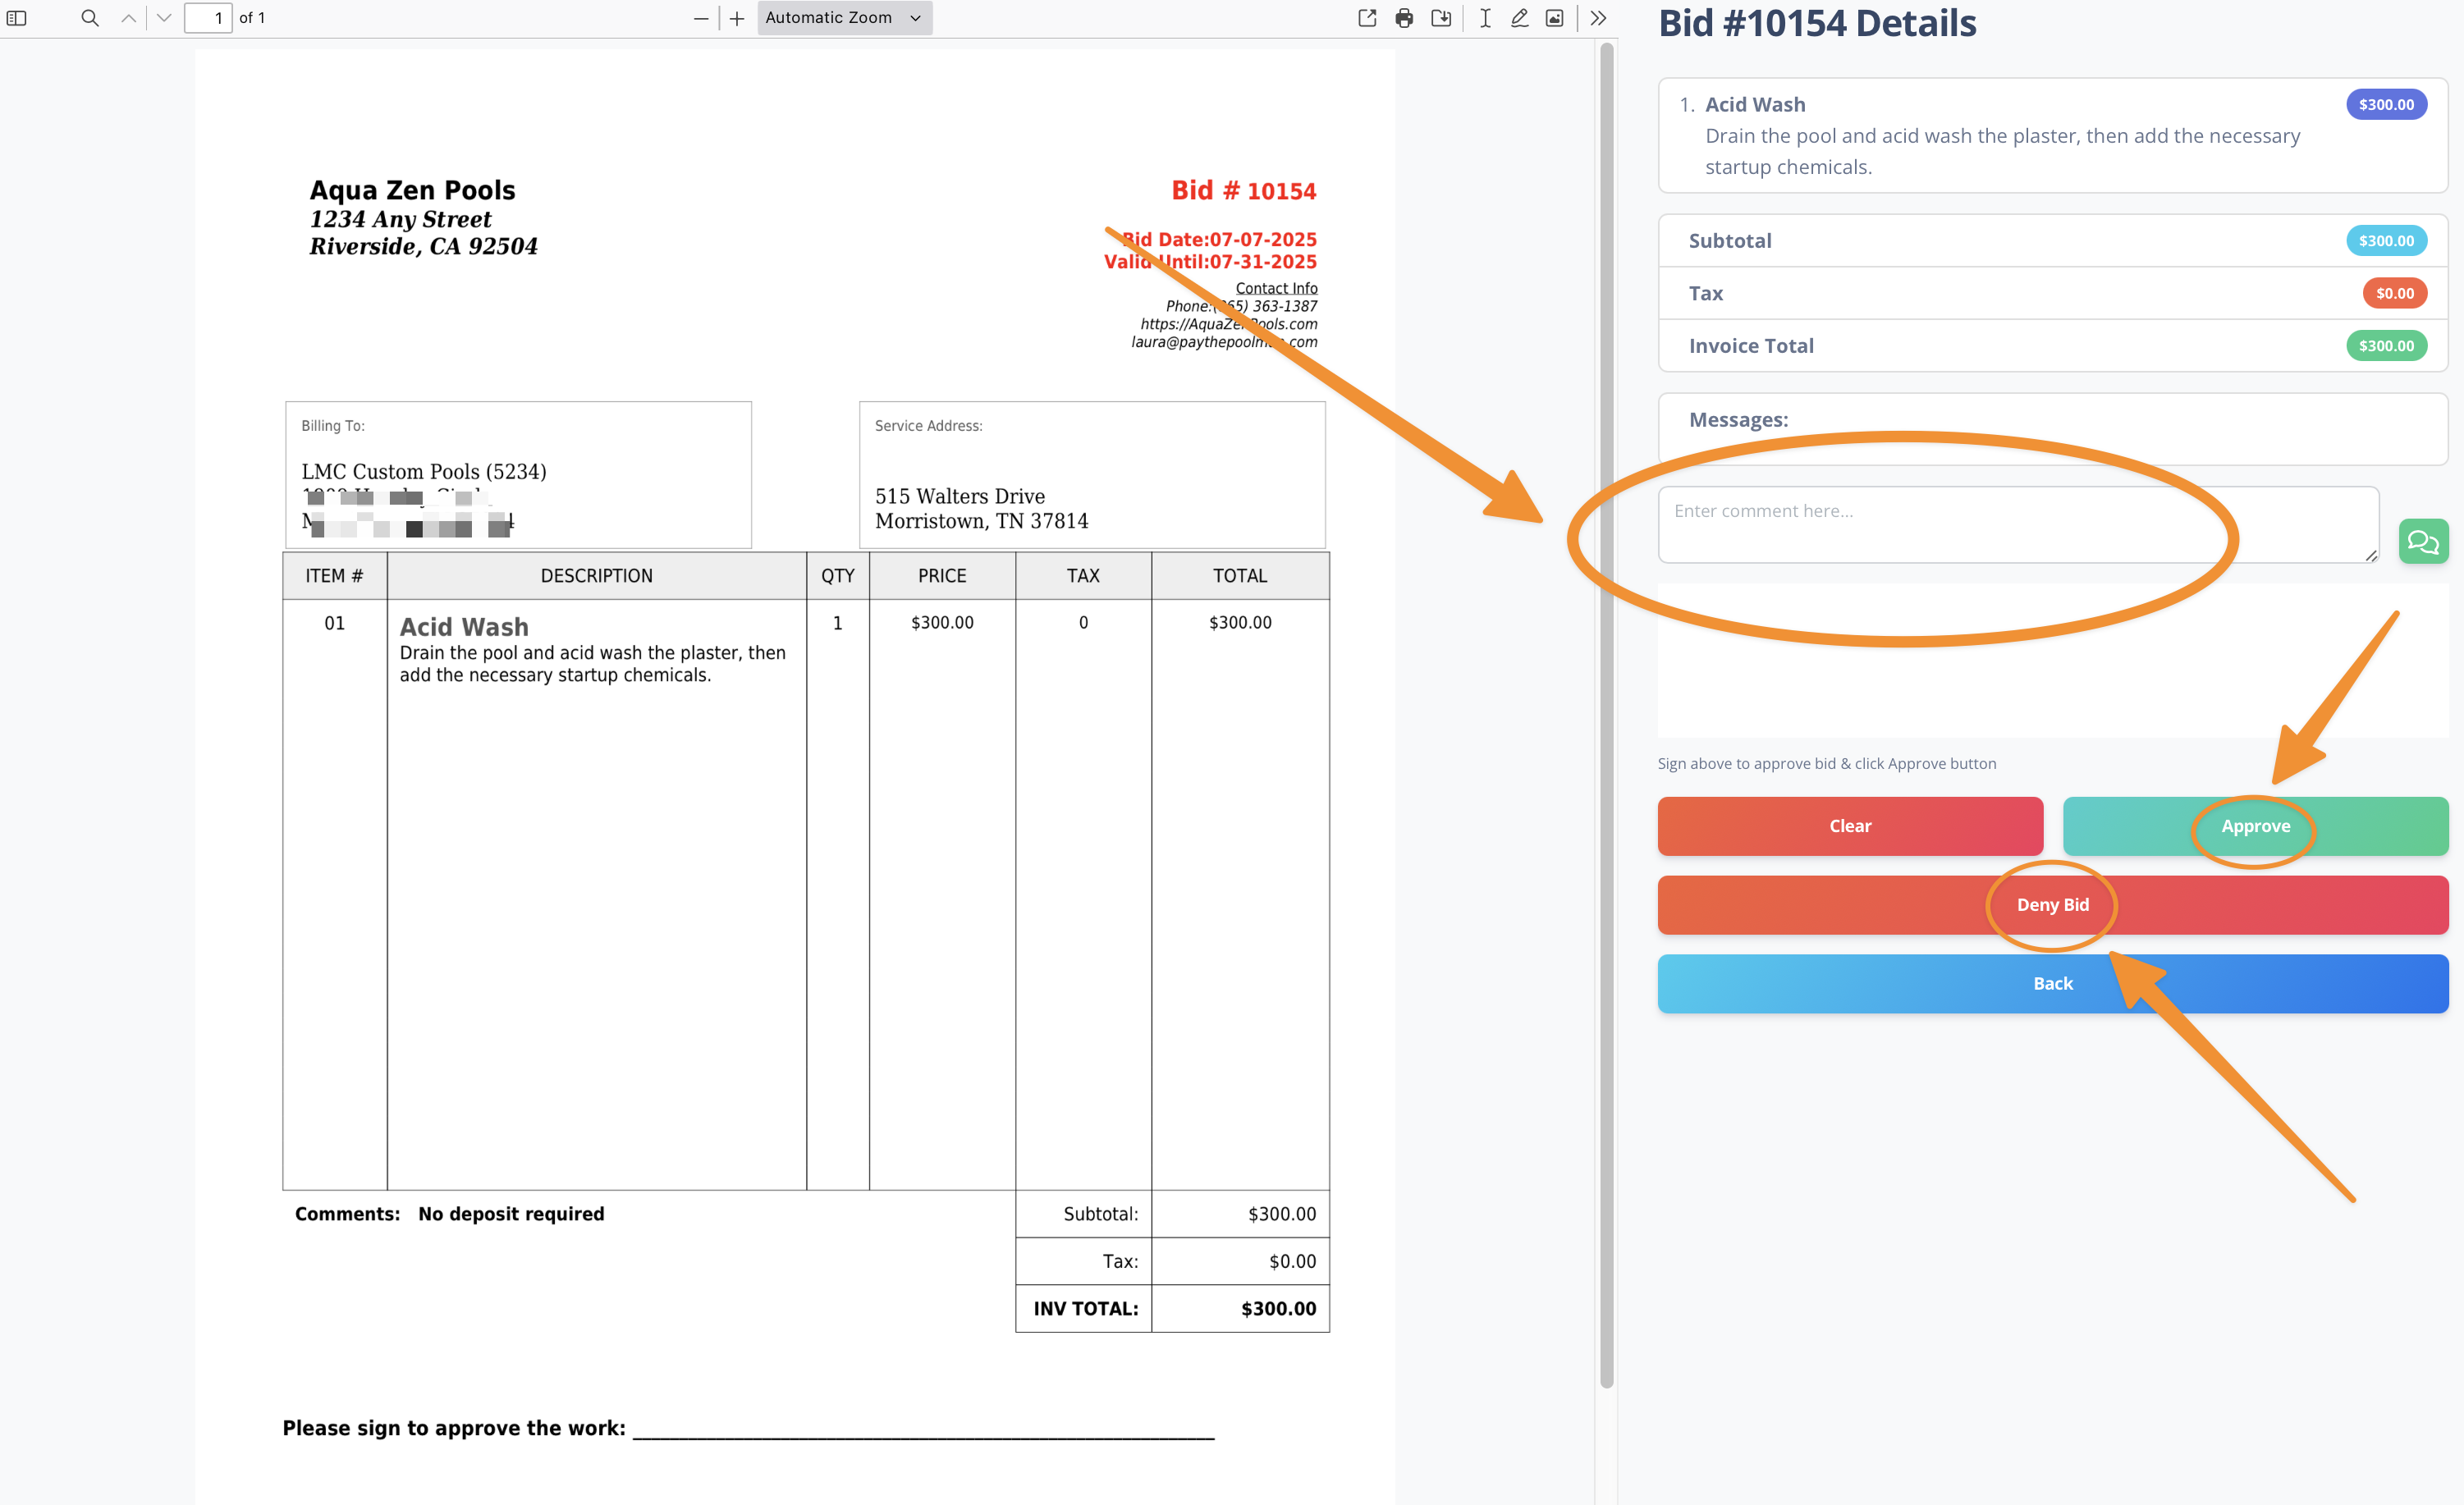Viewport: 2464px width, 1505px height.
Task: Click the page number field
Action: pos(208,18)
